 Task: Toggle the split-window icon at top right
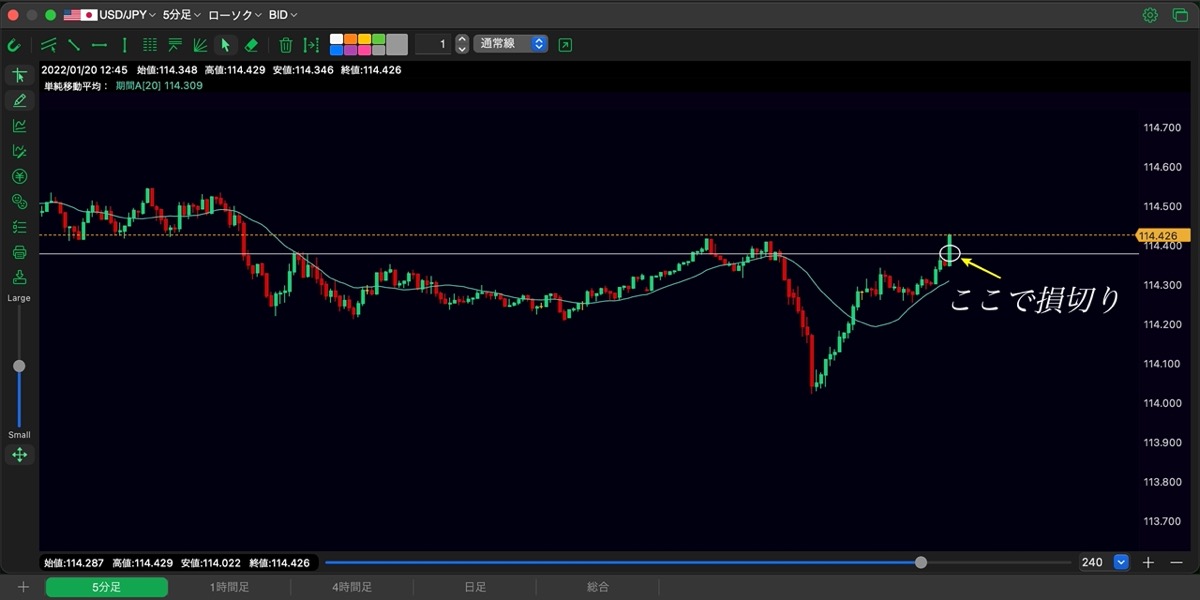(x=1178, y=15)
